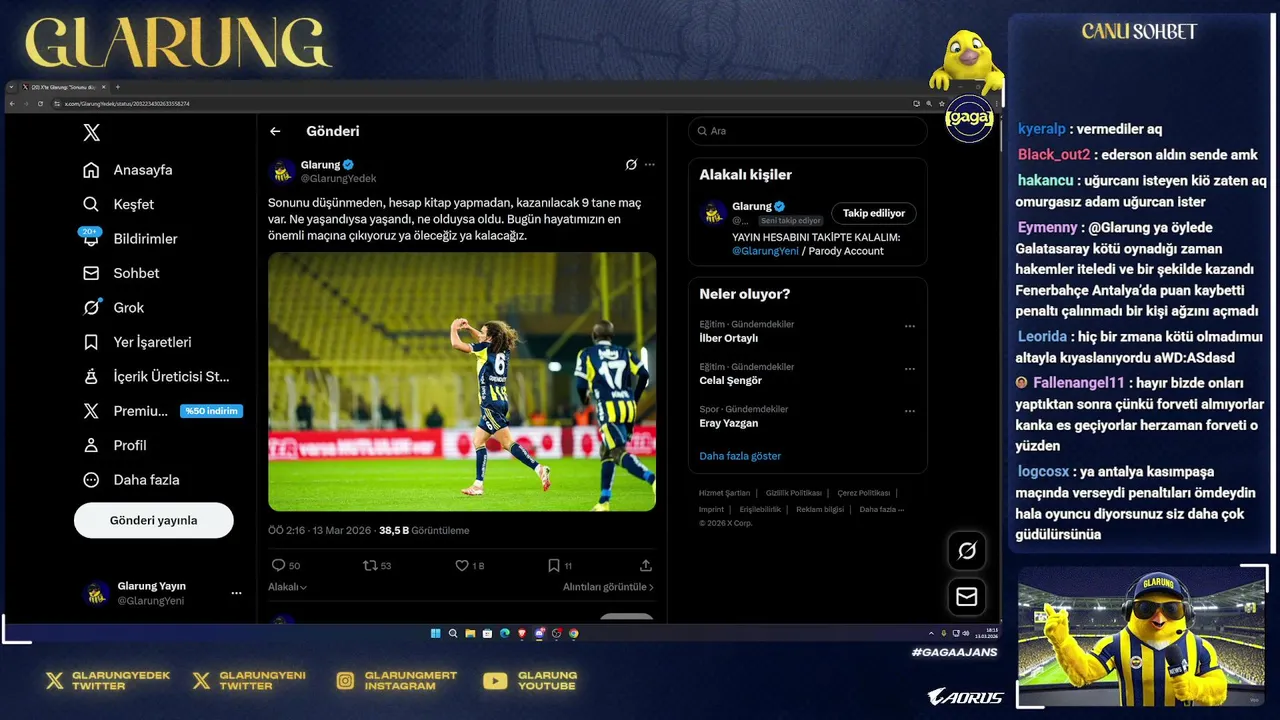Open Profil page
The image size is (1280, 720).
(x=114, y=445)
